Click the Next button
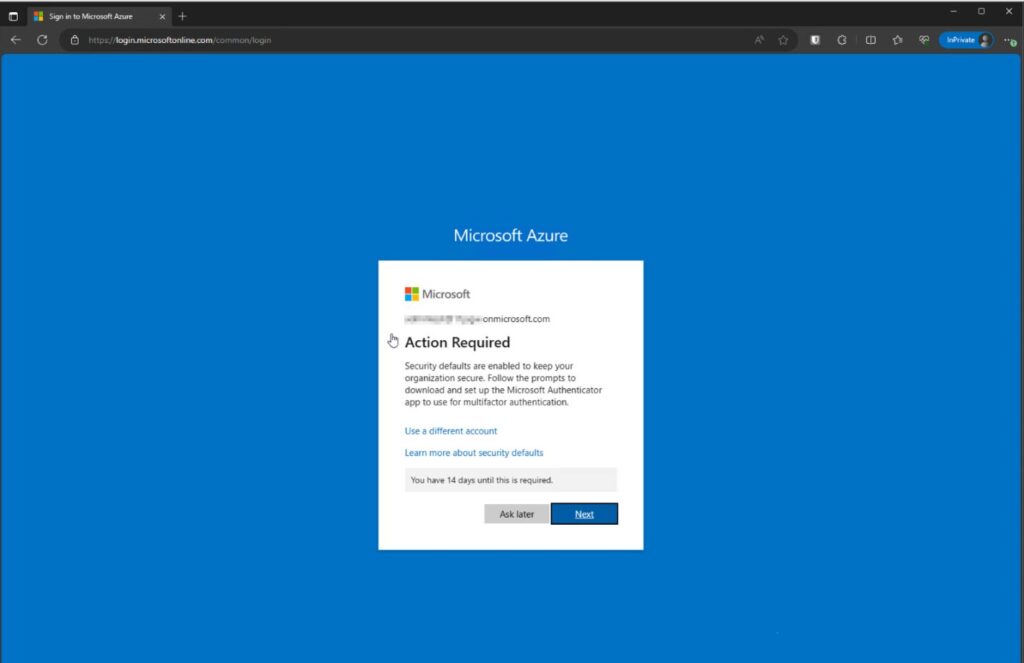 point(584,514)
